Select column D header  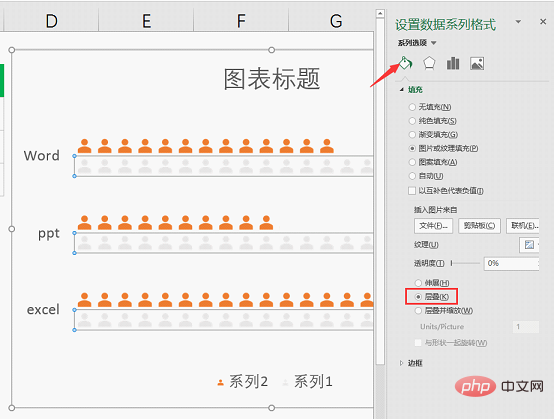pyautogui.click(x=51, y=21)
